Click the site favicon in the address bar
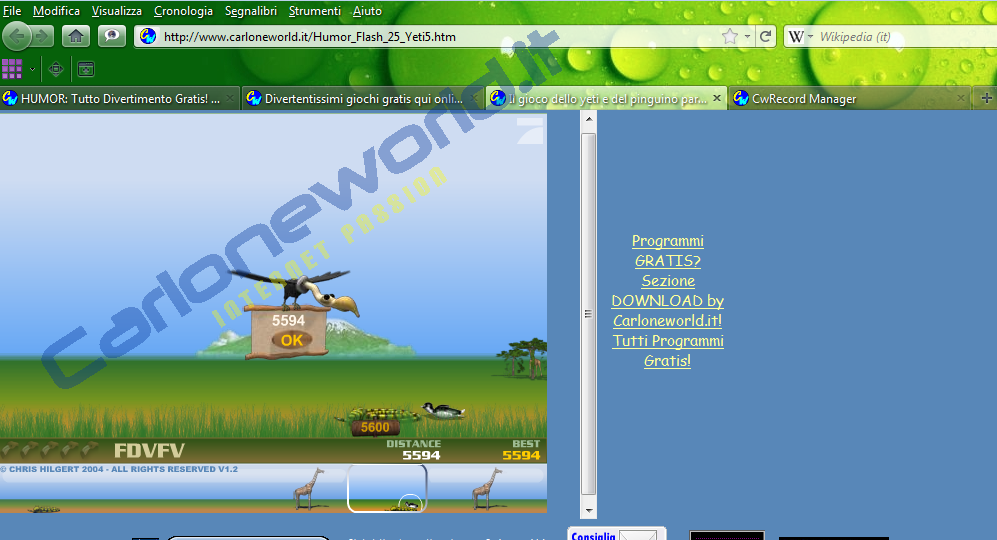997x540 pixels. click(148, 36)
